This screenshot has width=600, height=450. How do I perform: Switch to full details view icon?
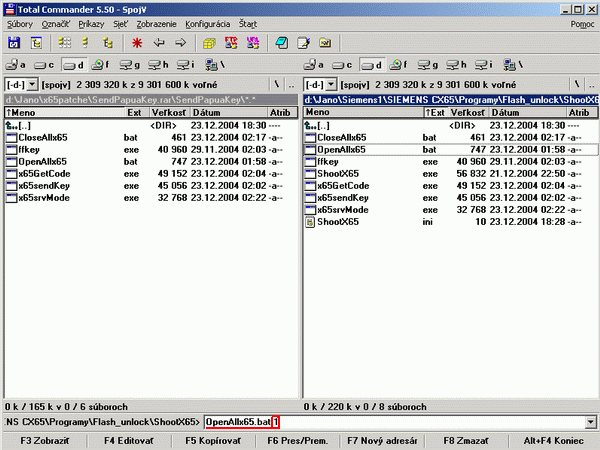tap(86, 42)
